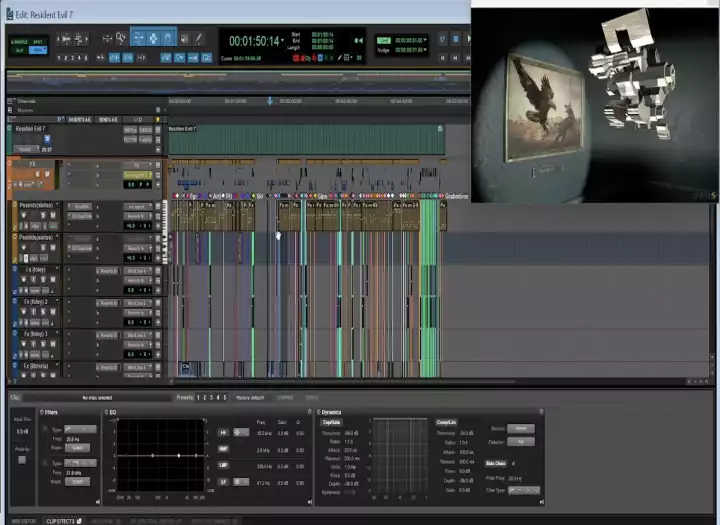Viewport: 720px width, 525px height.
Task: Select clip effects preset 1
Action: (198, 398)
